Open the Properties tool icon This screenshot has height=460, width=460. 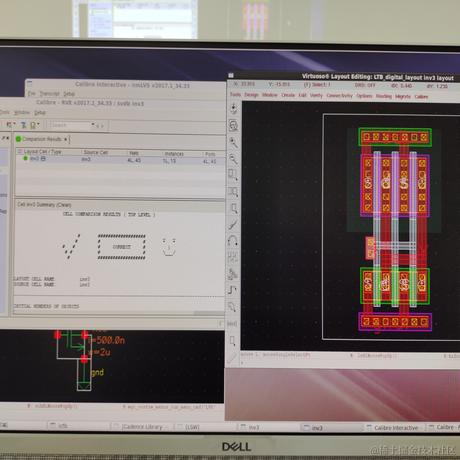233,257
